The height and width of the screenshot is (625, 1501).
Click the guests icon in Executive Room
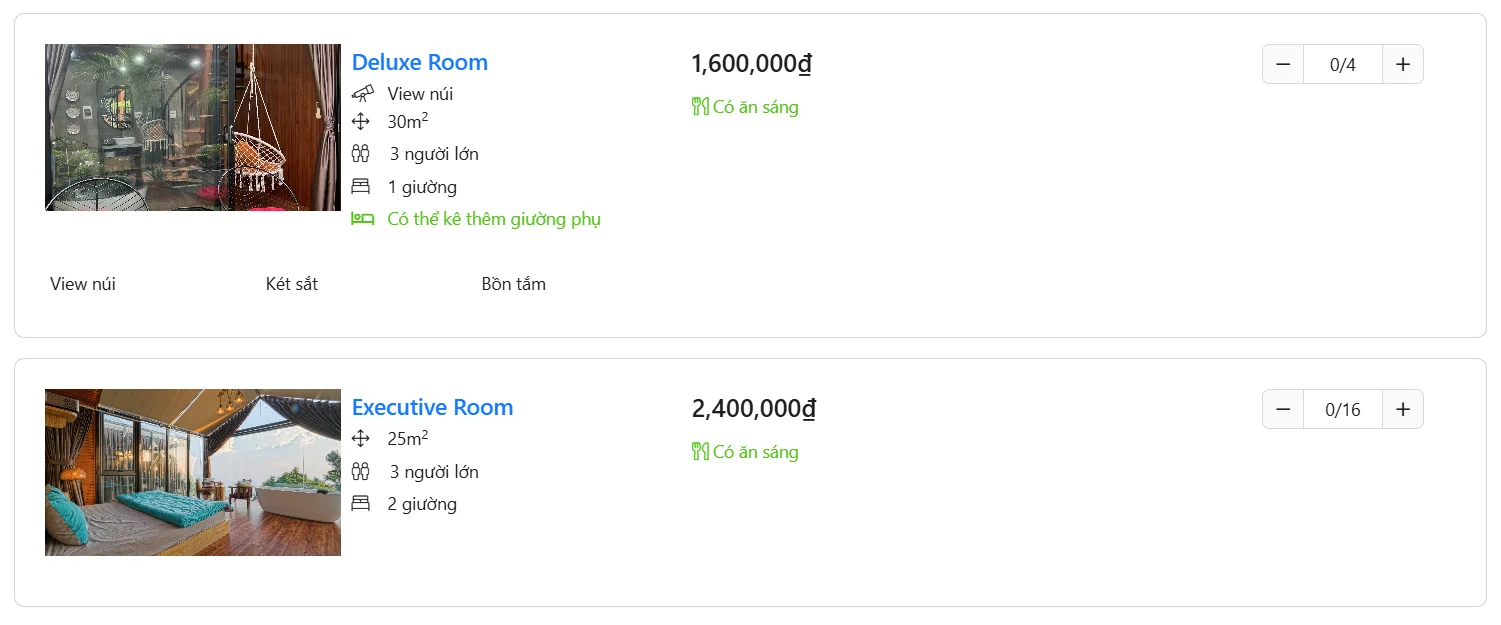tap(361, 472)
